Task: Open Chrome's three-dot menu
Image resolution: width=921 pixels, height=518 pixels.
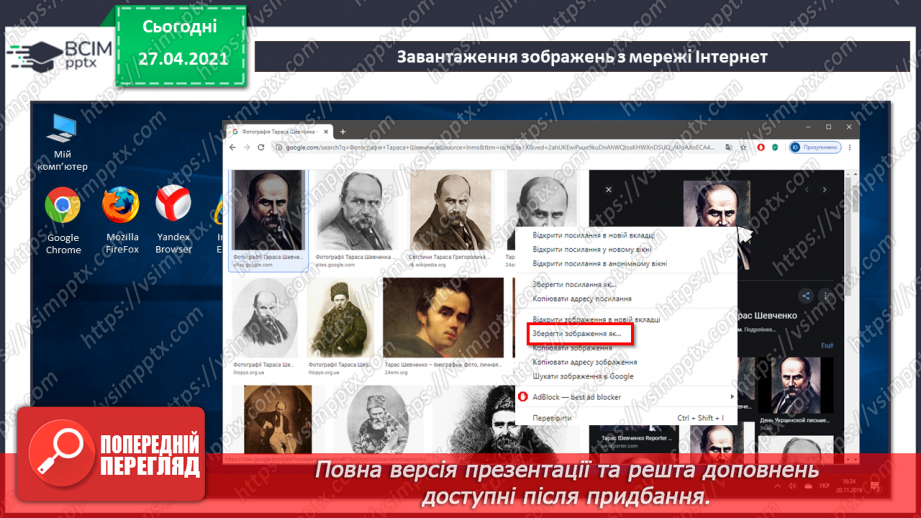Action: pos(849,147)
